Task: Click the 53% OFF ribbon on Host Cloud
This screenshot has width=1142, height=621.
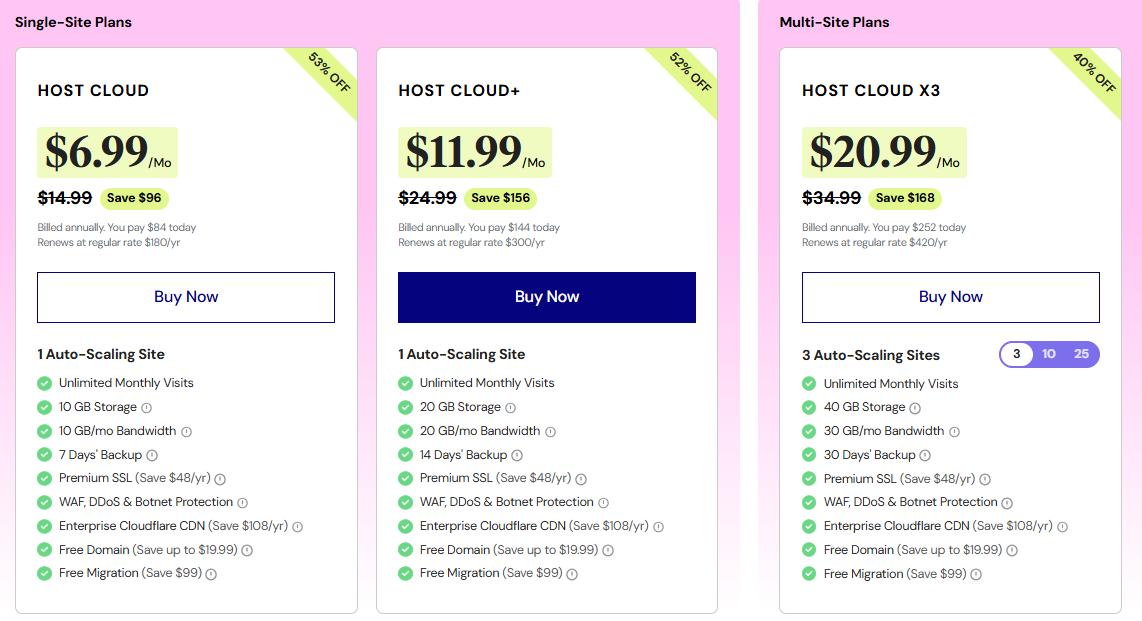Action: click(329, 73)
